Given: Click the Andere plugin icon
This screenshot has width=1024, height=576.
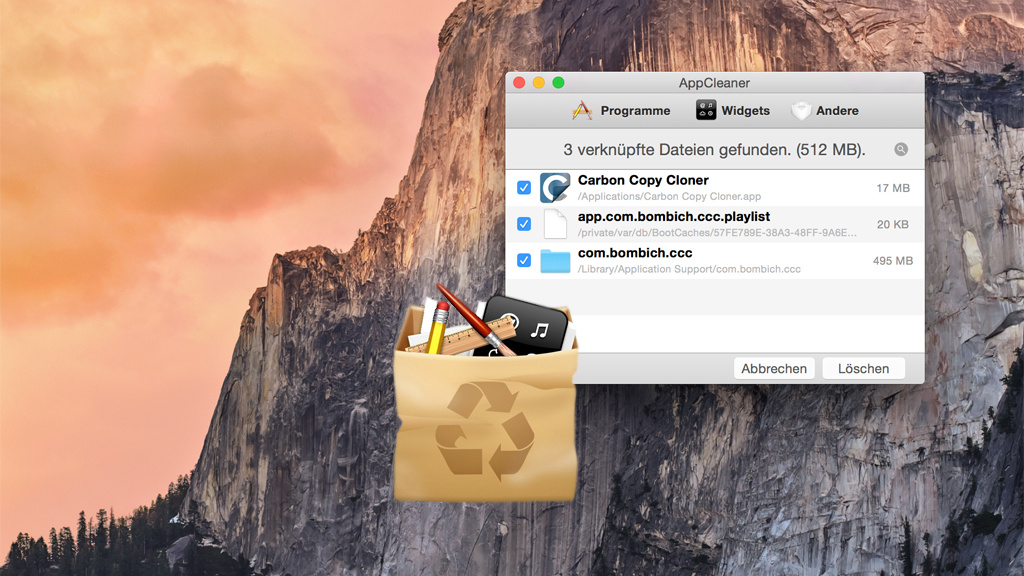Looking at the screenshot, I should (x=801, y=110).
